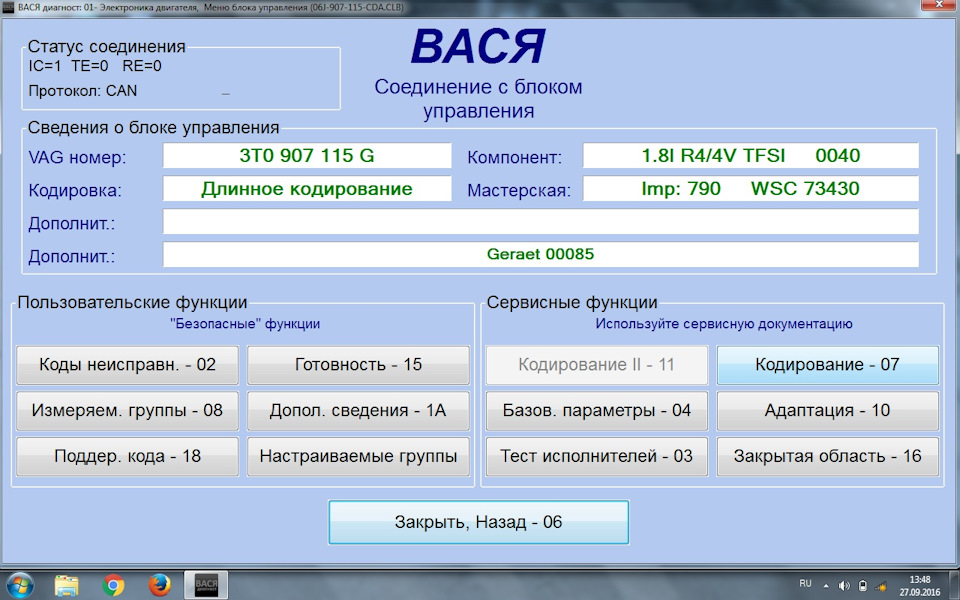This screenshot has height=600, width=960.
Task: Click the Используйте сервисную документацию text
Action: click(x=724, y=324)
